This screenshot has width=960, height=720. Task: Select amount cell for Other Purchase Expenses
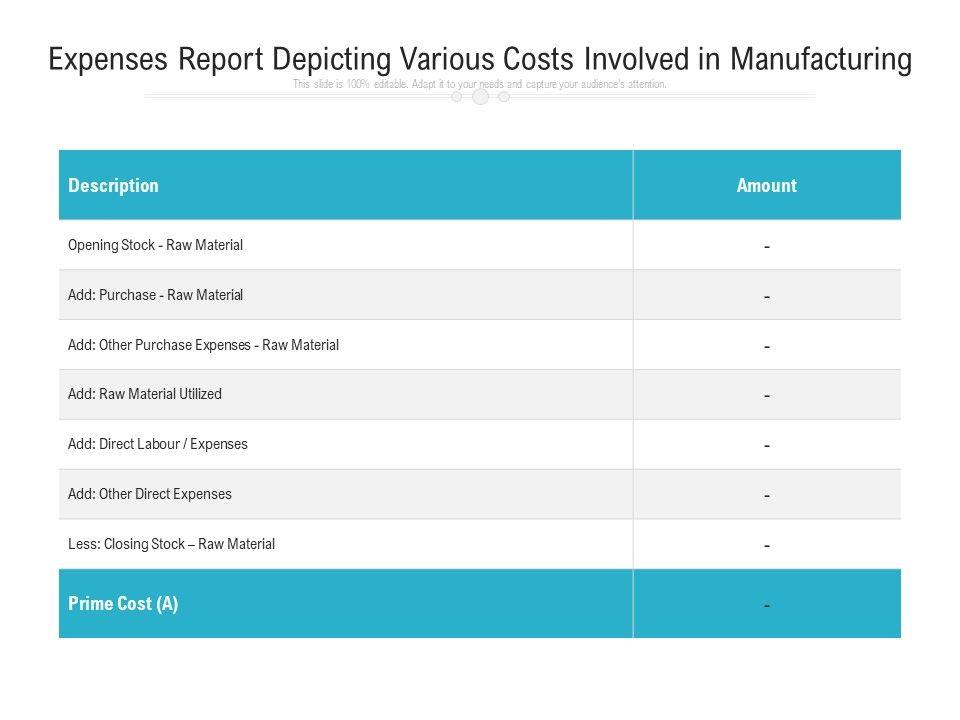(766, 346)
